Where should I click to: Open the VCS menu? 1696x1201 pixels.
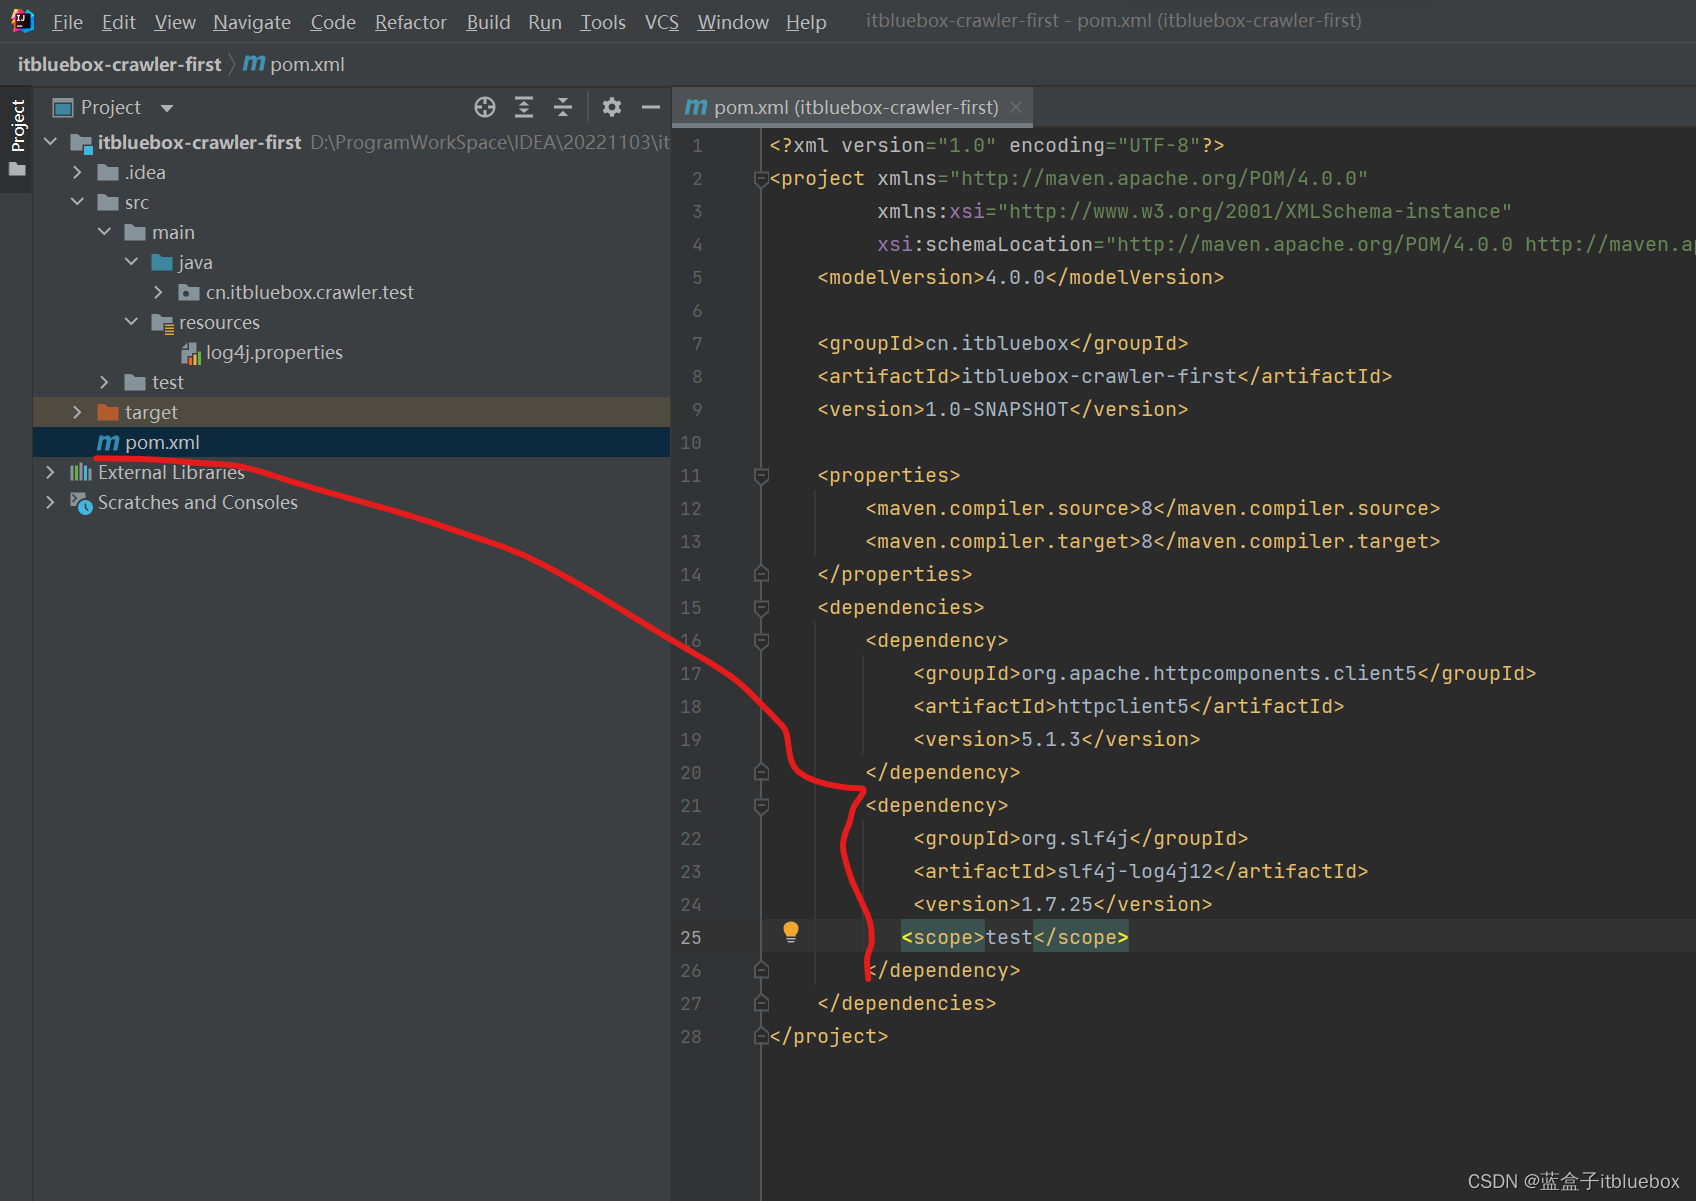(x=662, y=22)
